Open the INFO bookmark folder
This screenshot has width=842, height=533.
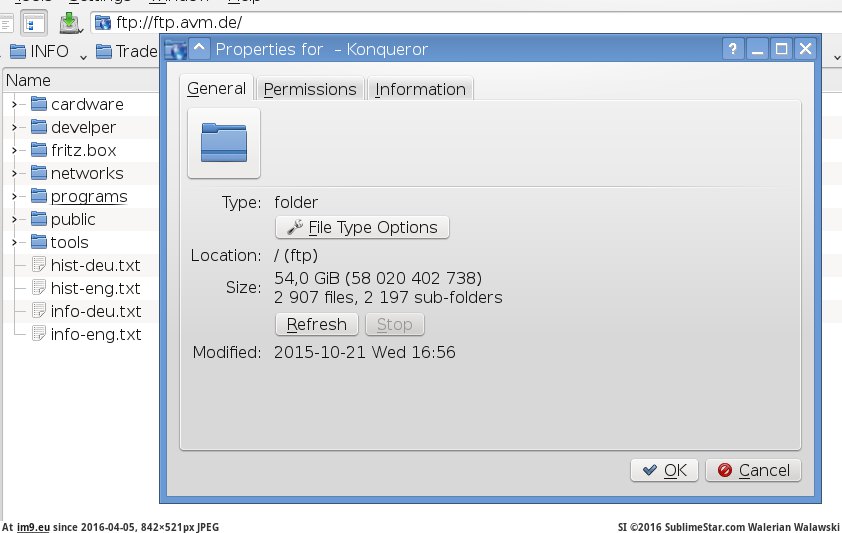[x=40, y=51]
